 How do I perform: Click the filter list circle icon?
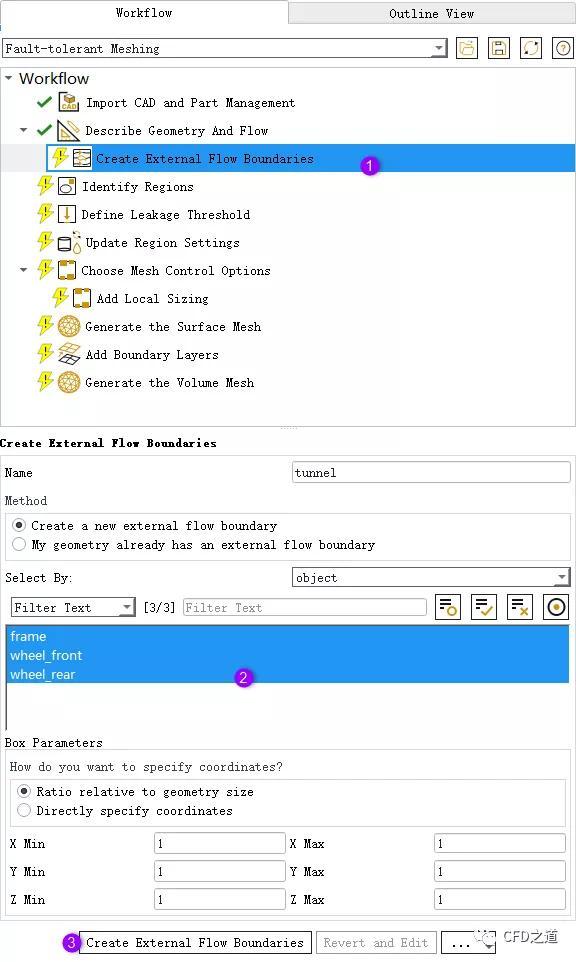click(448, 607)
